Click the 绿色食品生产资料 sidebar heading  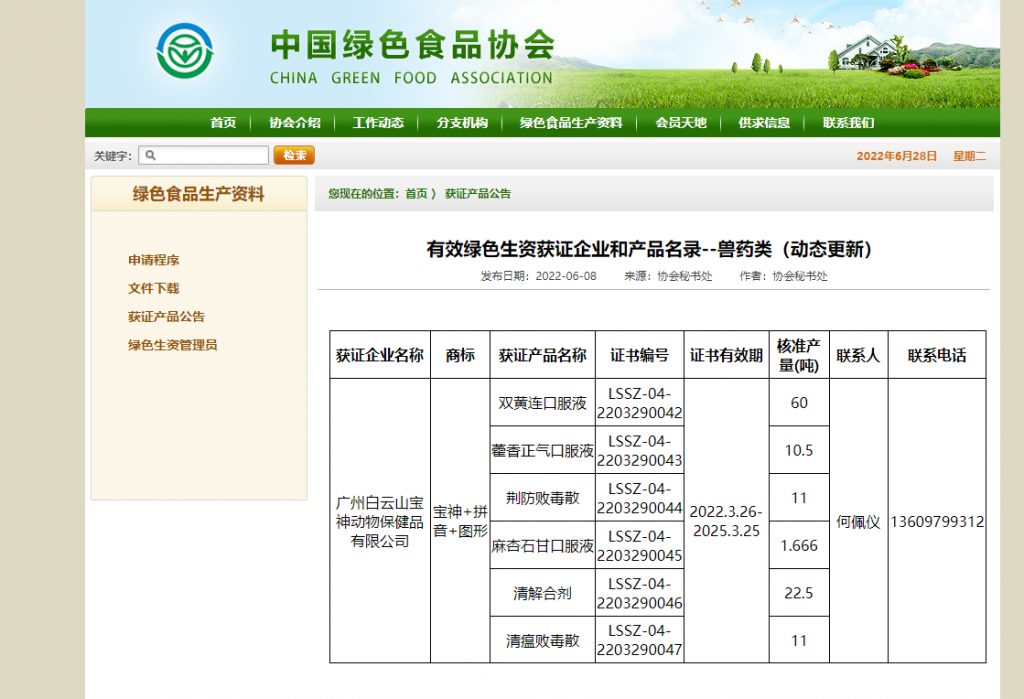199,194
